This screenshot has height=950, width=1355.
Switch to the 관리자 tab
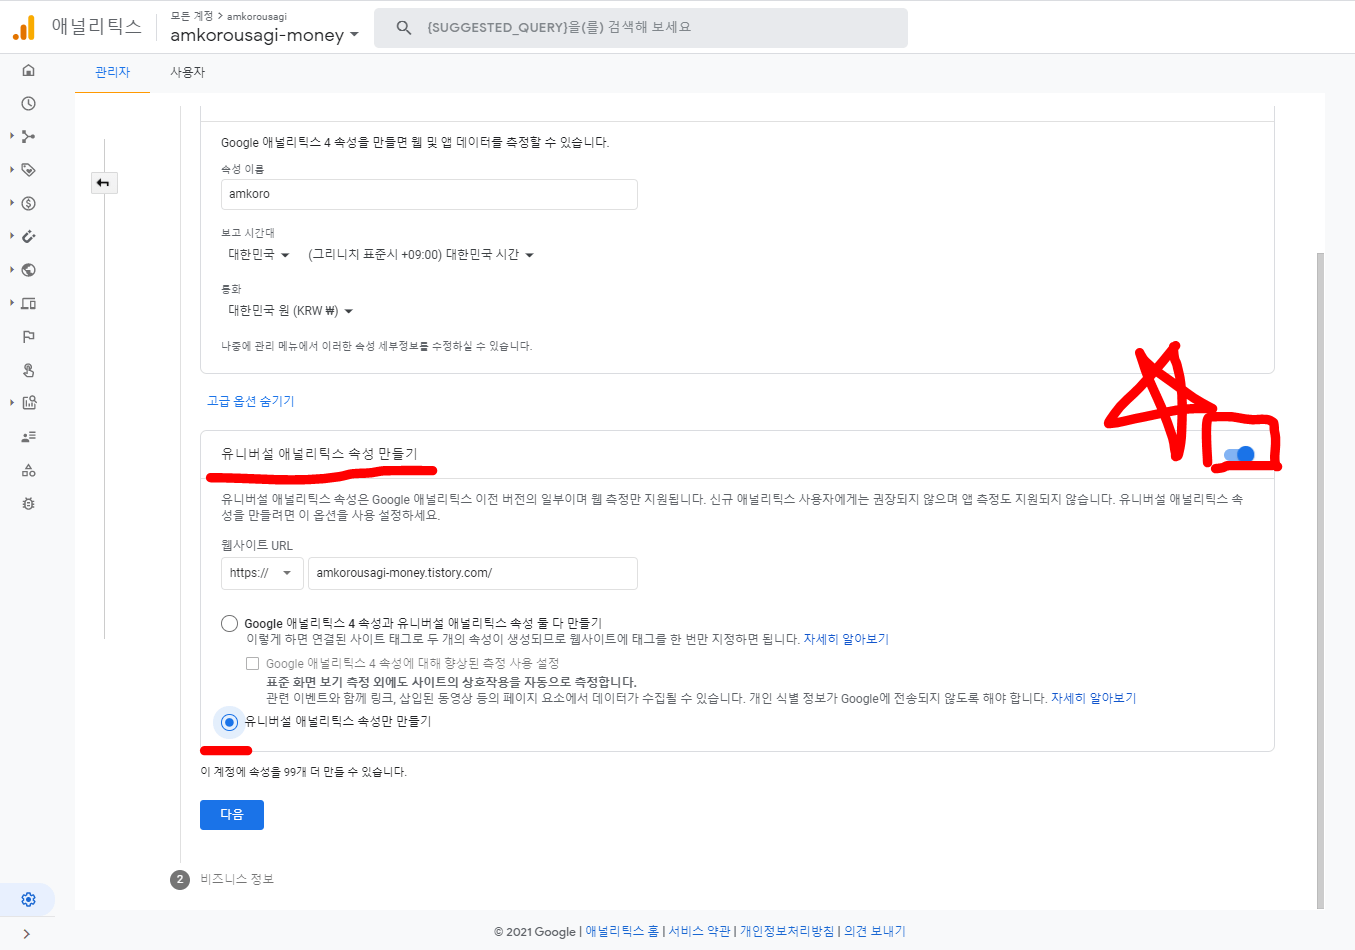coord(112,73)
